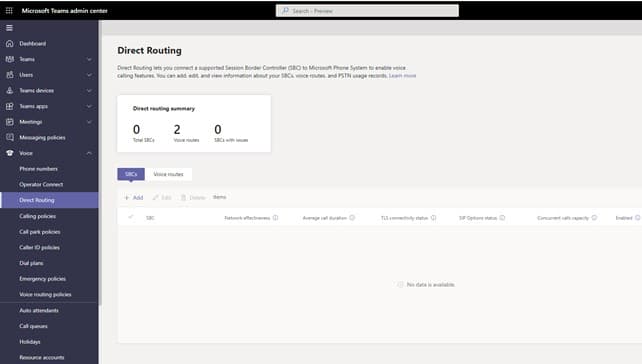Click the Teams devices icon in sidebar
642x364 pixels.
pyautogui.click(x=10, y=90)
